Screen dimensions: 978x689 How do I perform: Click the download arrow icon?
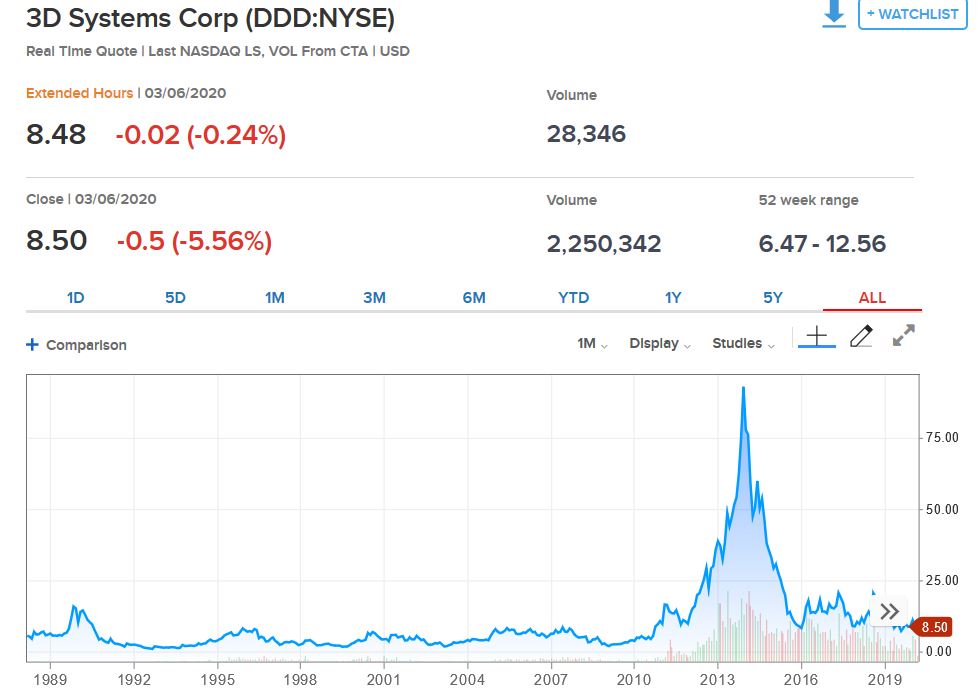click(x=834, y=14)
